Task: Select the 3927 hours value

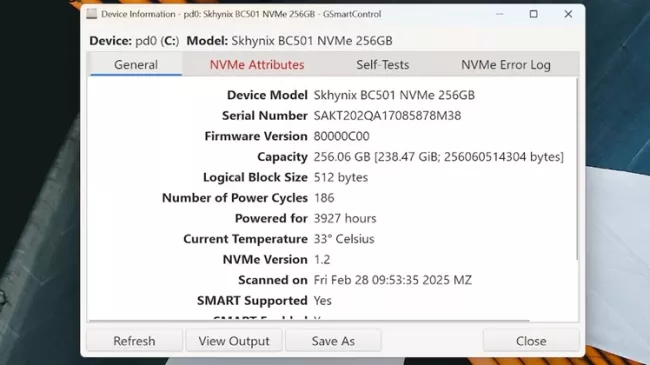Action: pyautogui.click(x=345, y=219)
